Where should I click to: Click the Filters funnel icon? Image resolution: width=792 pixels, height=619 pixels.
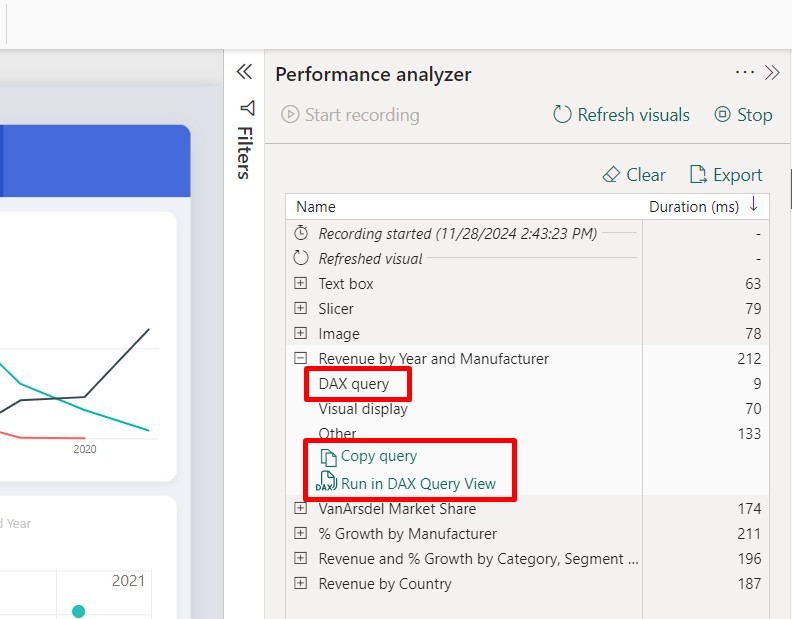[x=246, y=108]
